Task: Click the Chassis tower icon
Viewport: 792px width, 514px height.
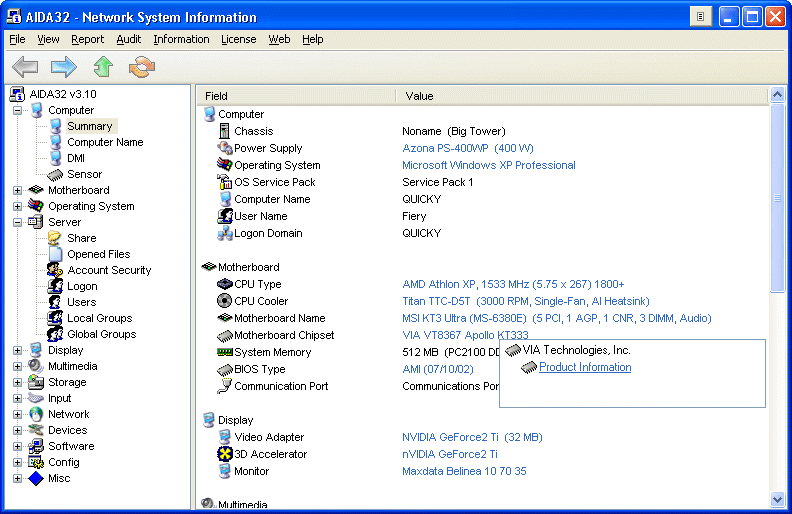Action: pyautogui.click(x=224, y=131)
